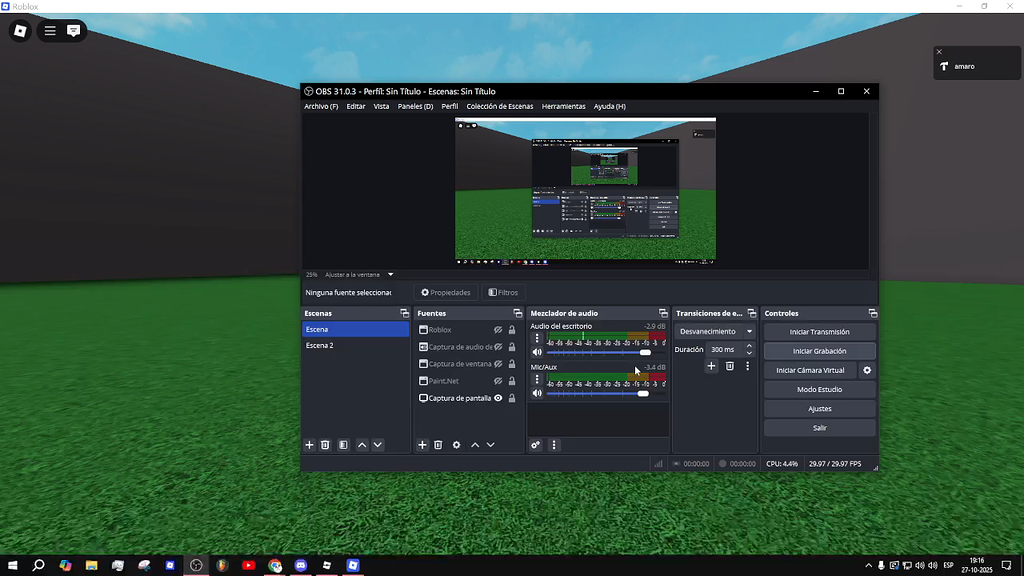Mute Audio del escritorio speaker
This screenshot has width=1024, height=576.
pyautogui.click(x=537, y=352)
